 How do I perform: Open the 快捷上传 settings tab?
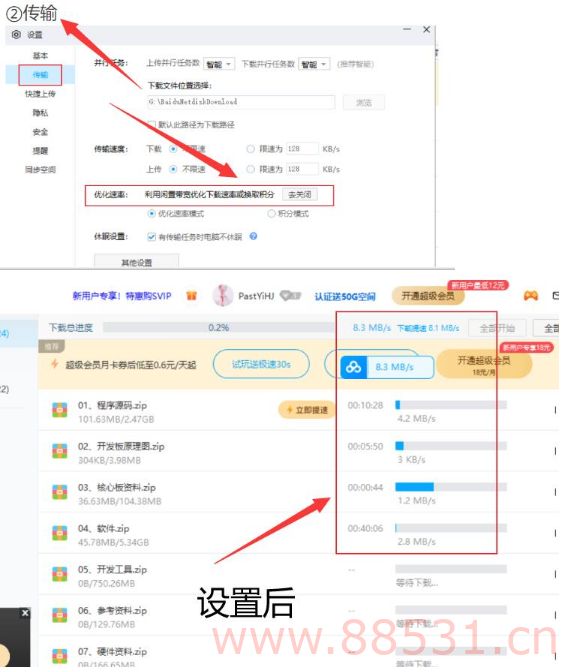click(x=40, y=94)
